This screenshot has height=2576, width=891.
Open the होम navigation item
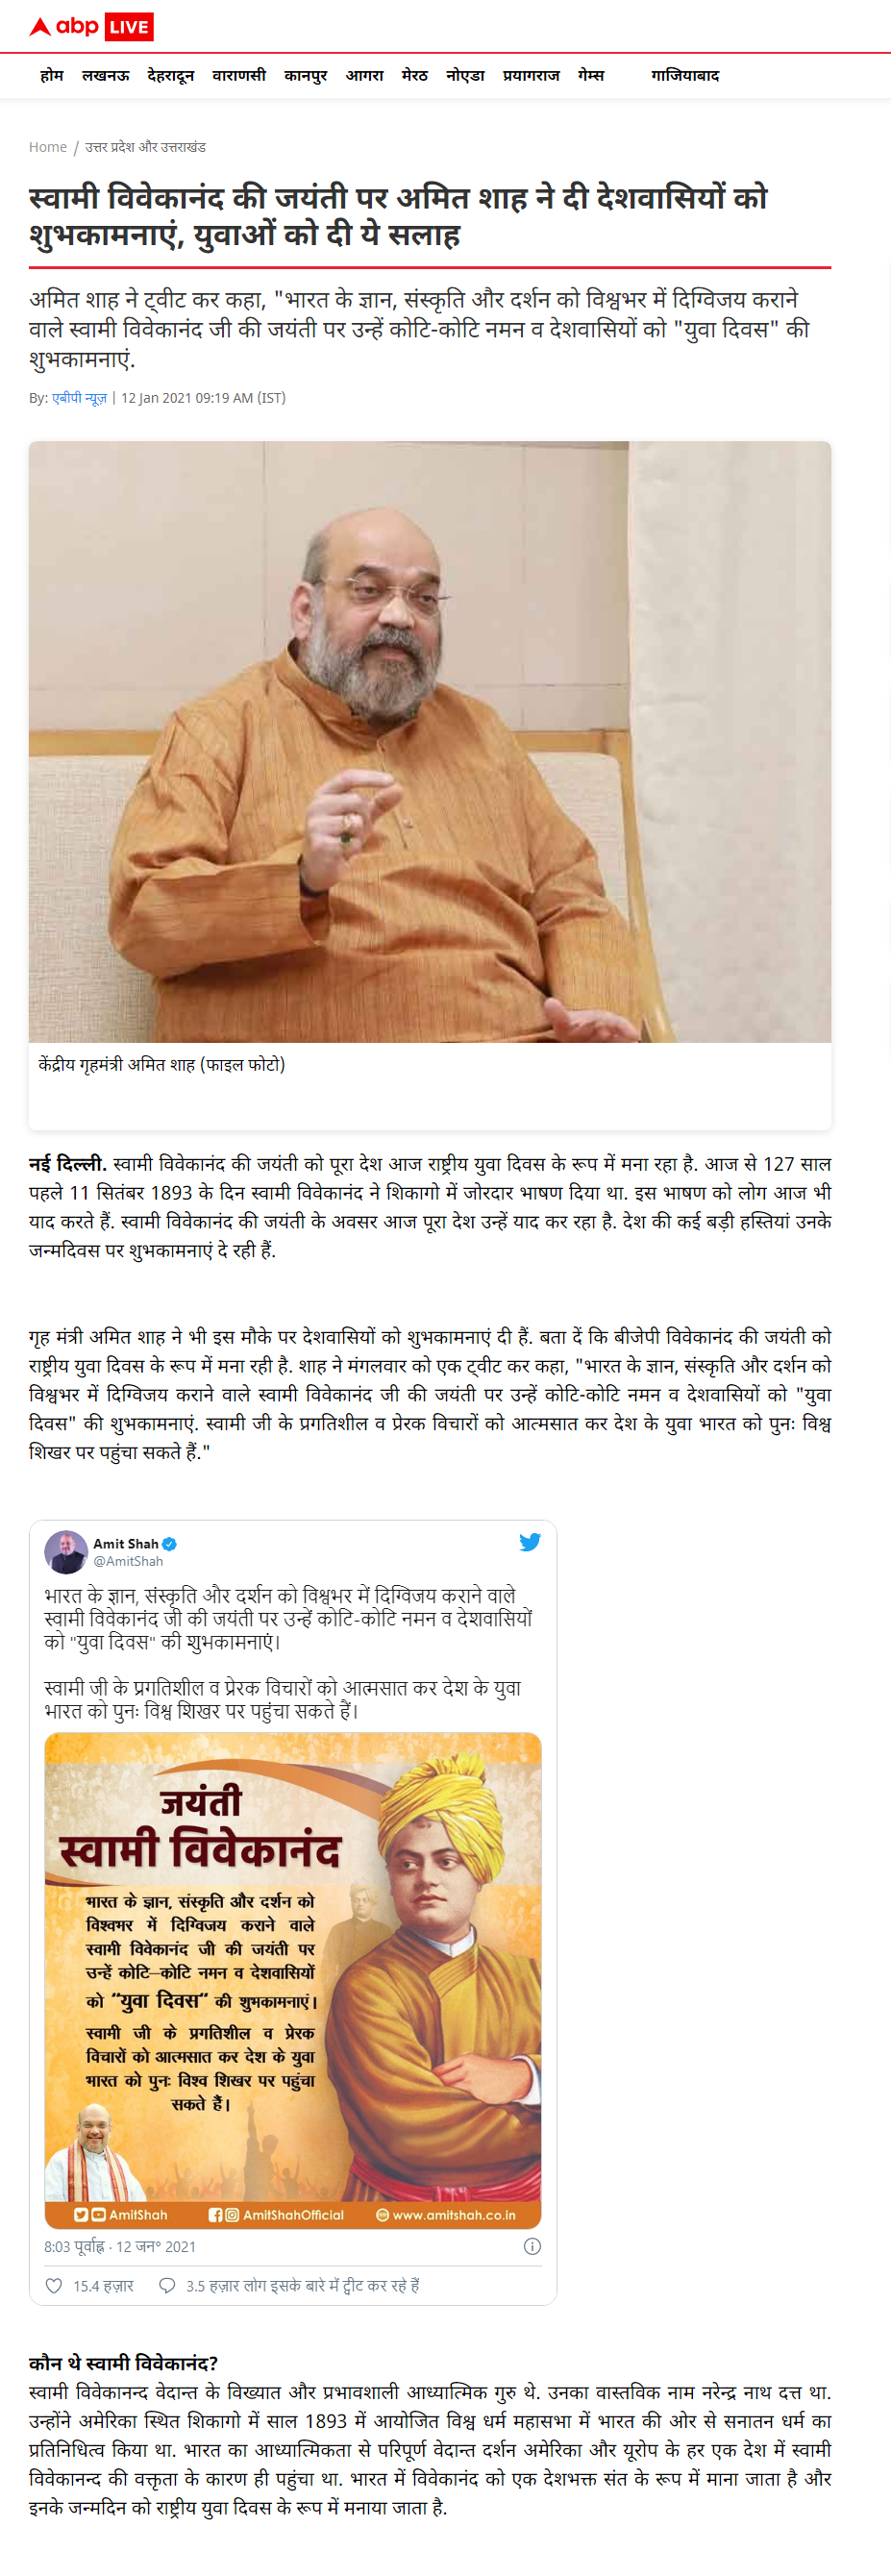tap(51, 75)
